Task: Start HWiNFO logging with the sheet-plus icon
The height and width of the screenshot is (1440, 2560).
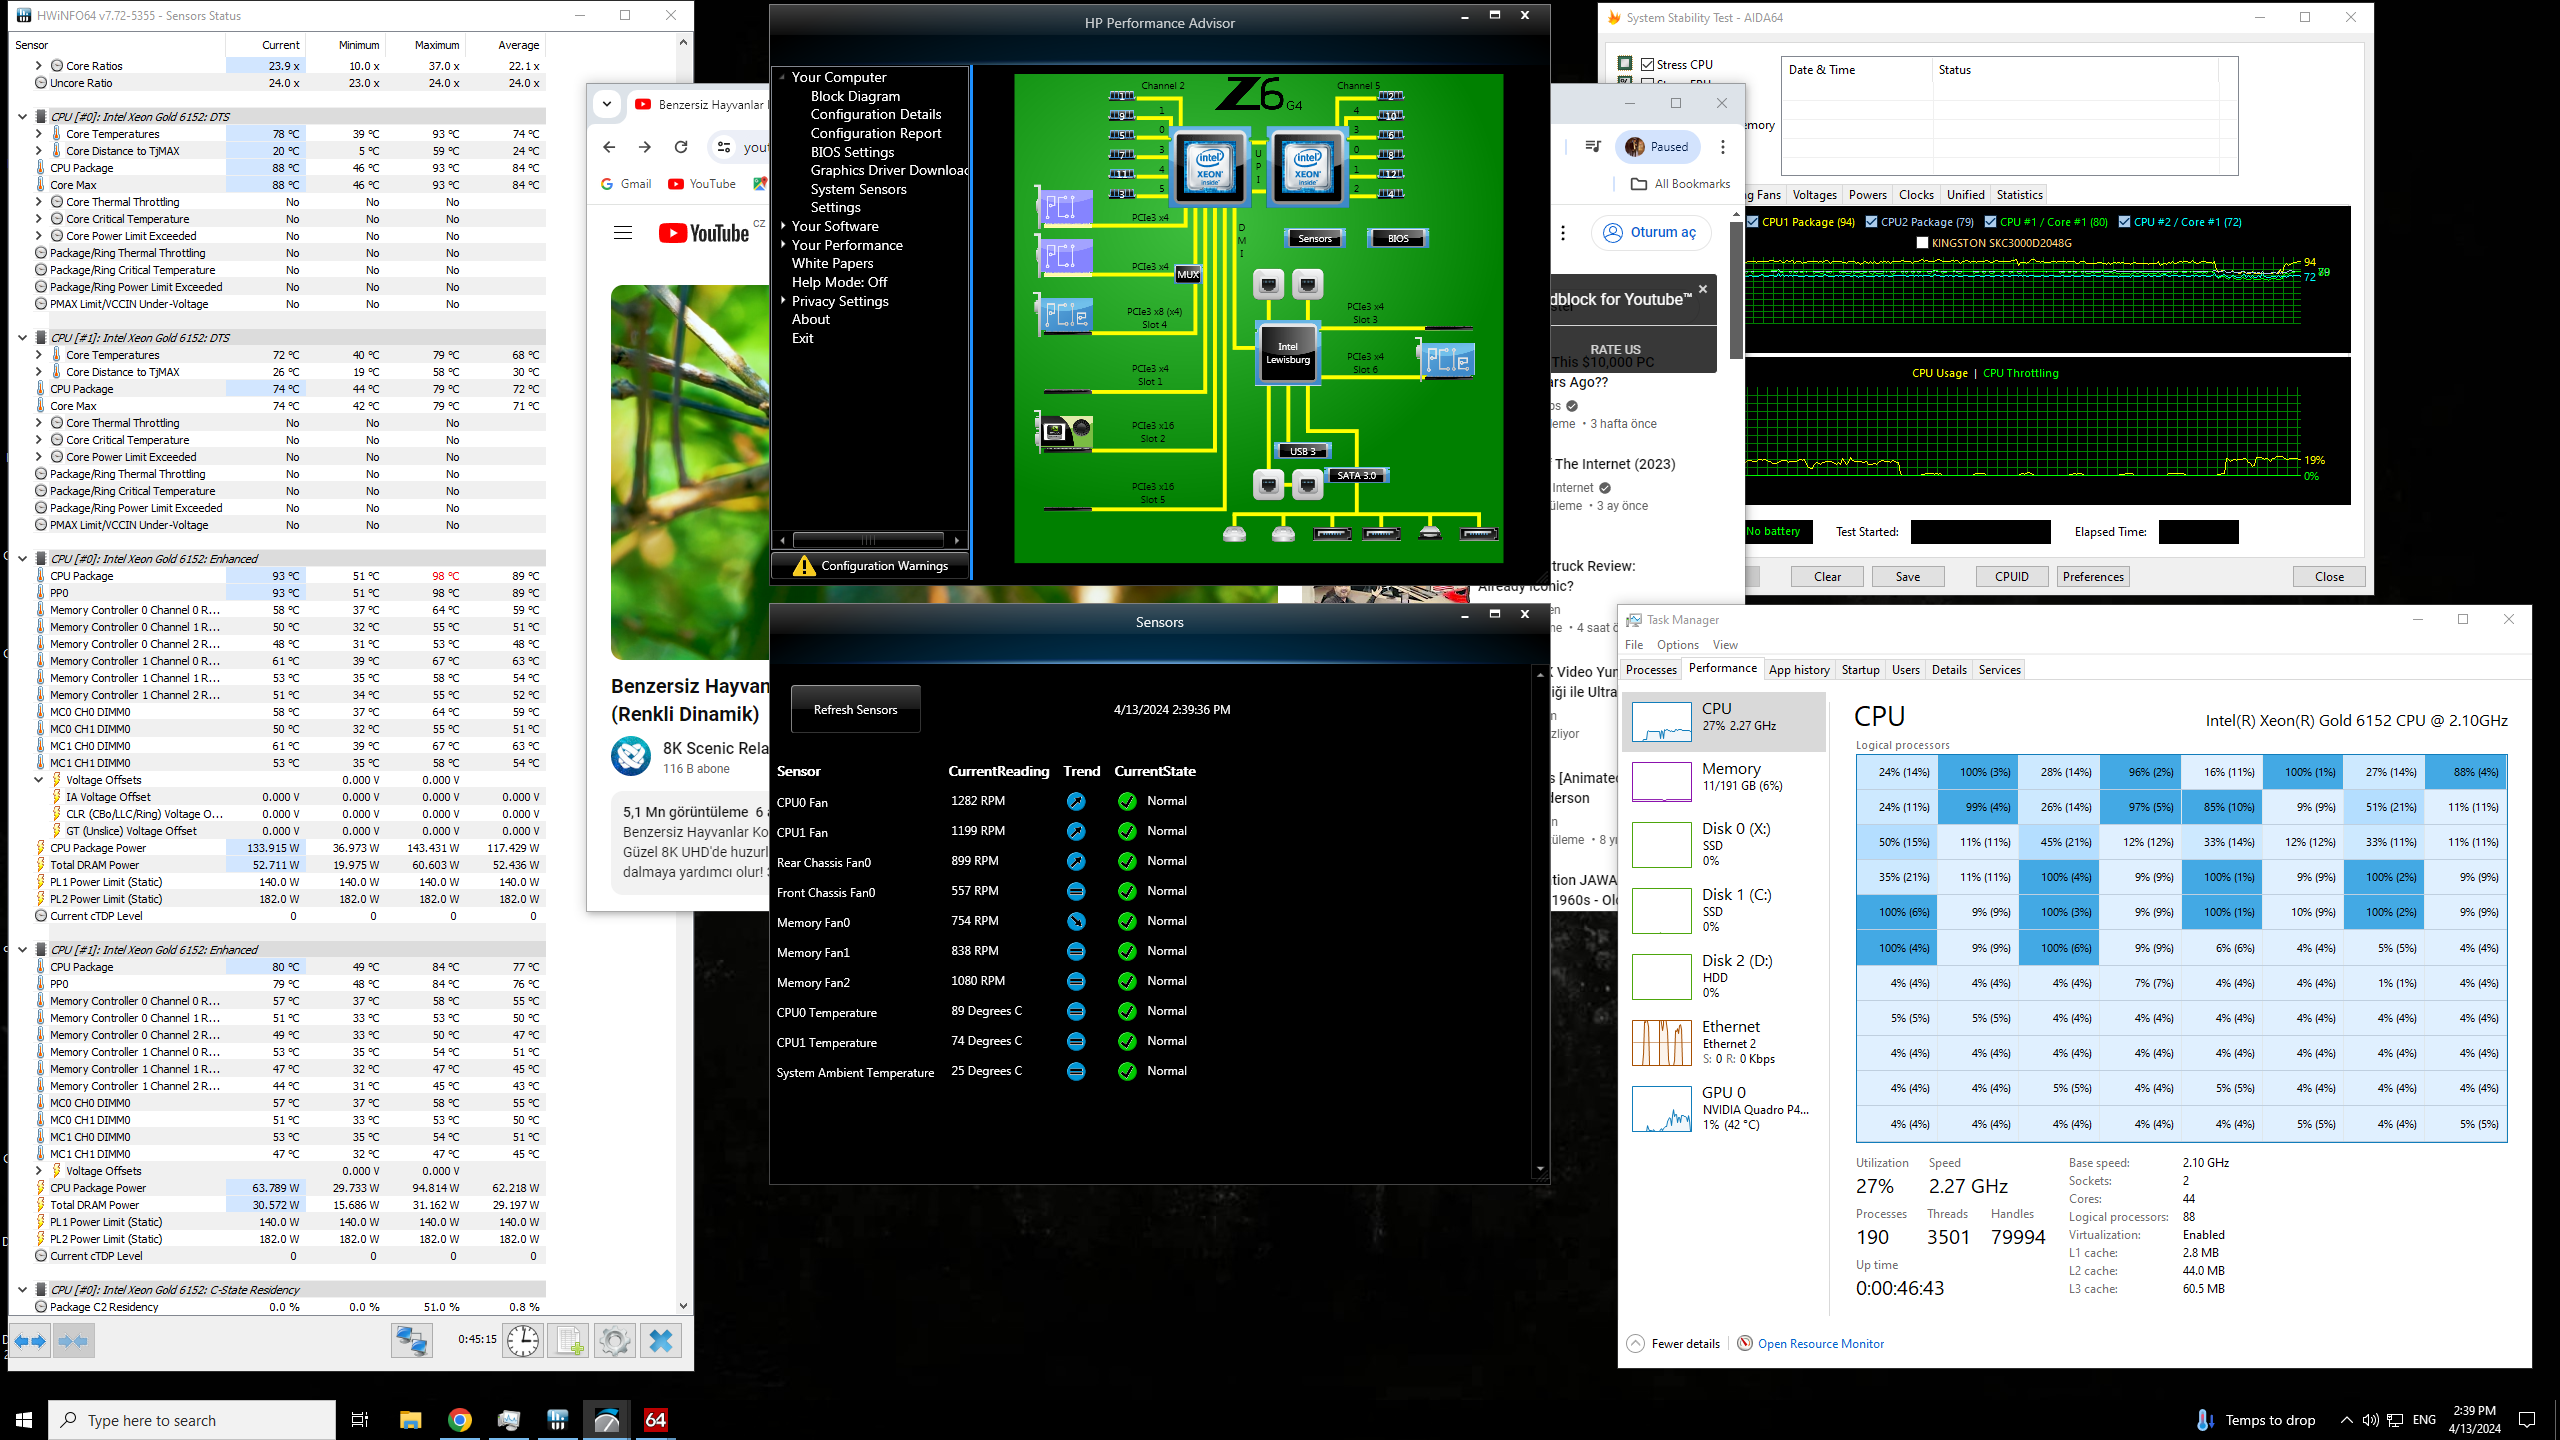Action: pyautogui.click(x=569, y=1340)
